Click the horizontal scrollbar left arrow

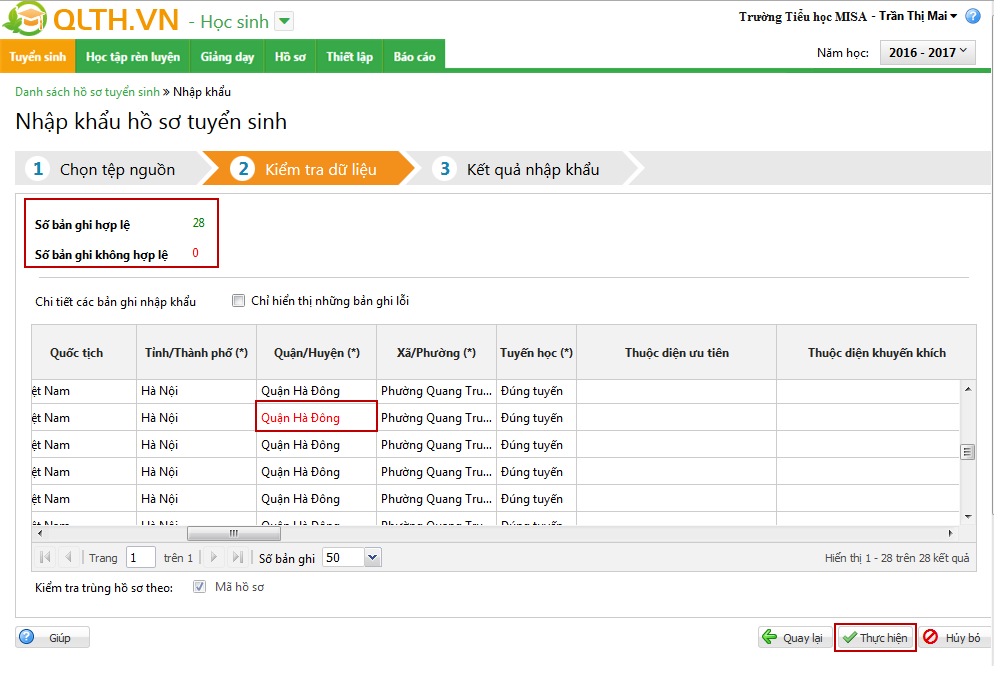coord(40,533)
